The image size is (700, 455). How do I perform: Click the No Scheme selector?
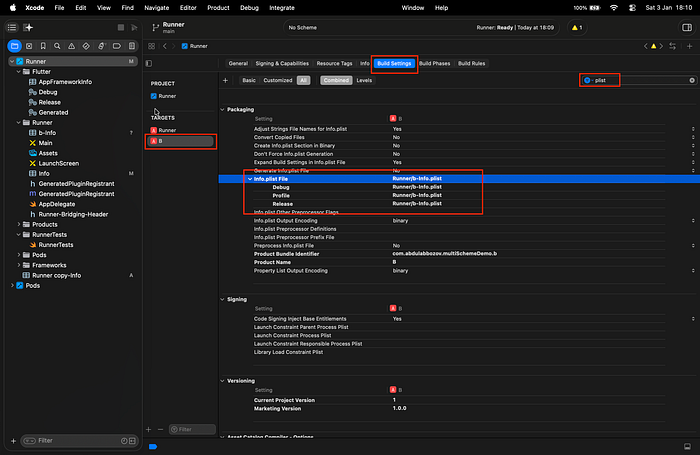coord(303,28)
